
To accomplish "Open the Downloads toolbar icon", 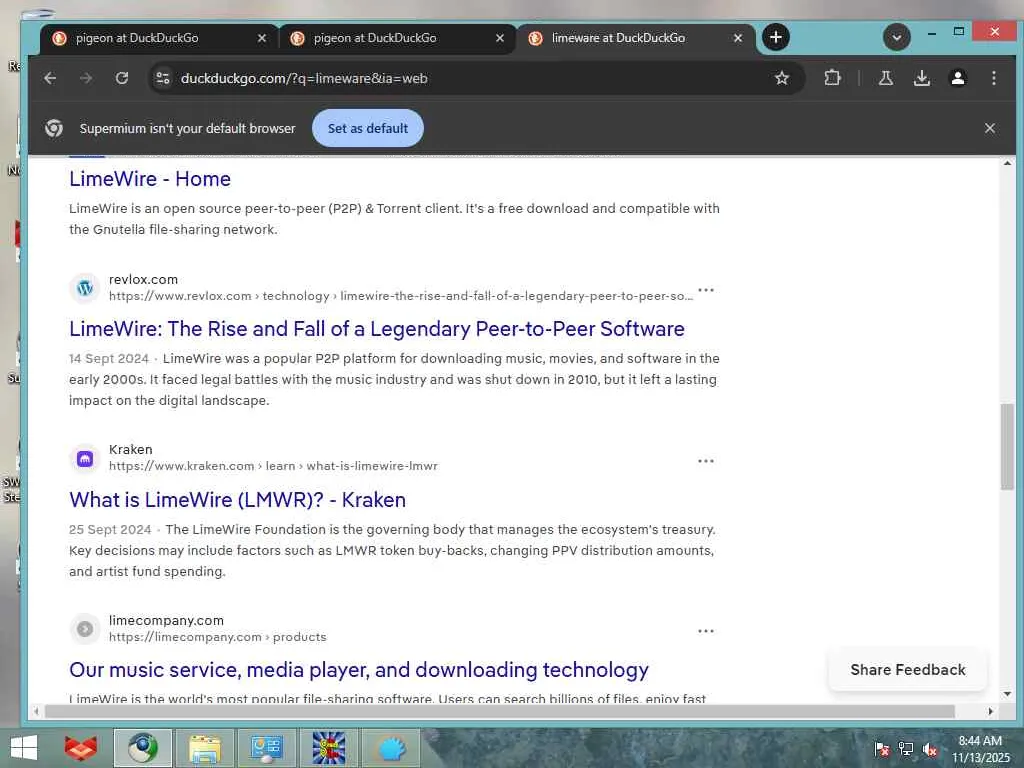I will (921, 78).
